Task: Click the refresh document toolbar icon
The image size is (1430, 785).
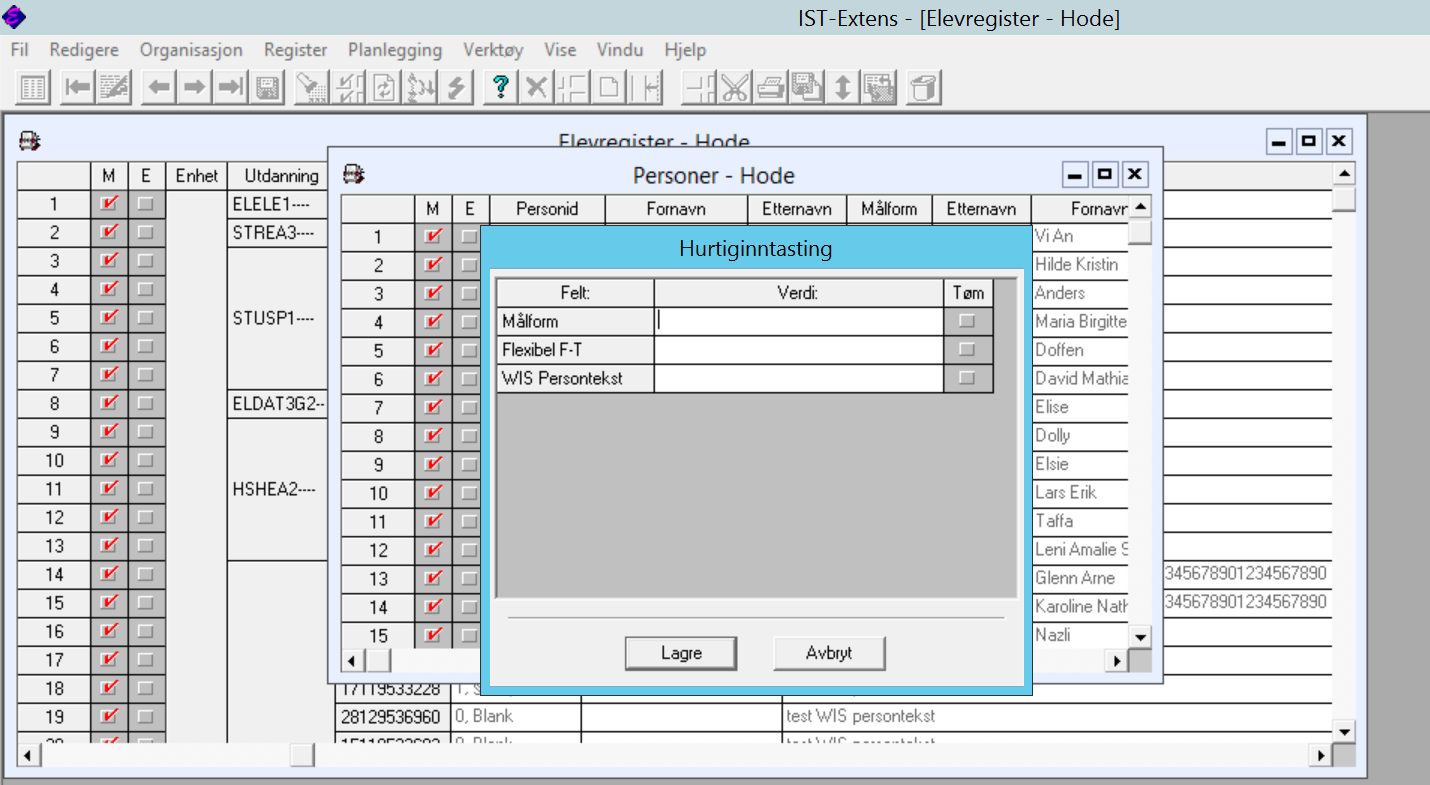Action: (384, 88)
